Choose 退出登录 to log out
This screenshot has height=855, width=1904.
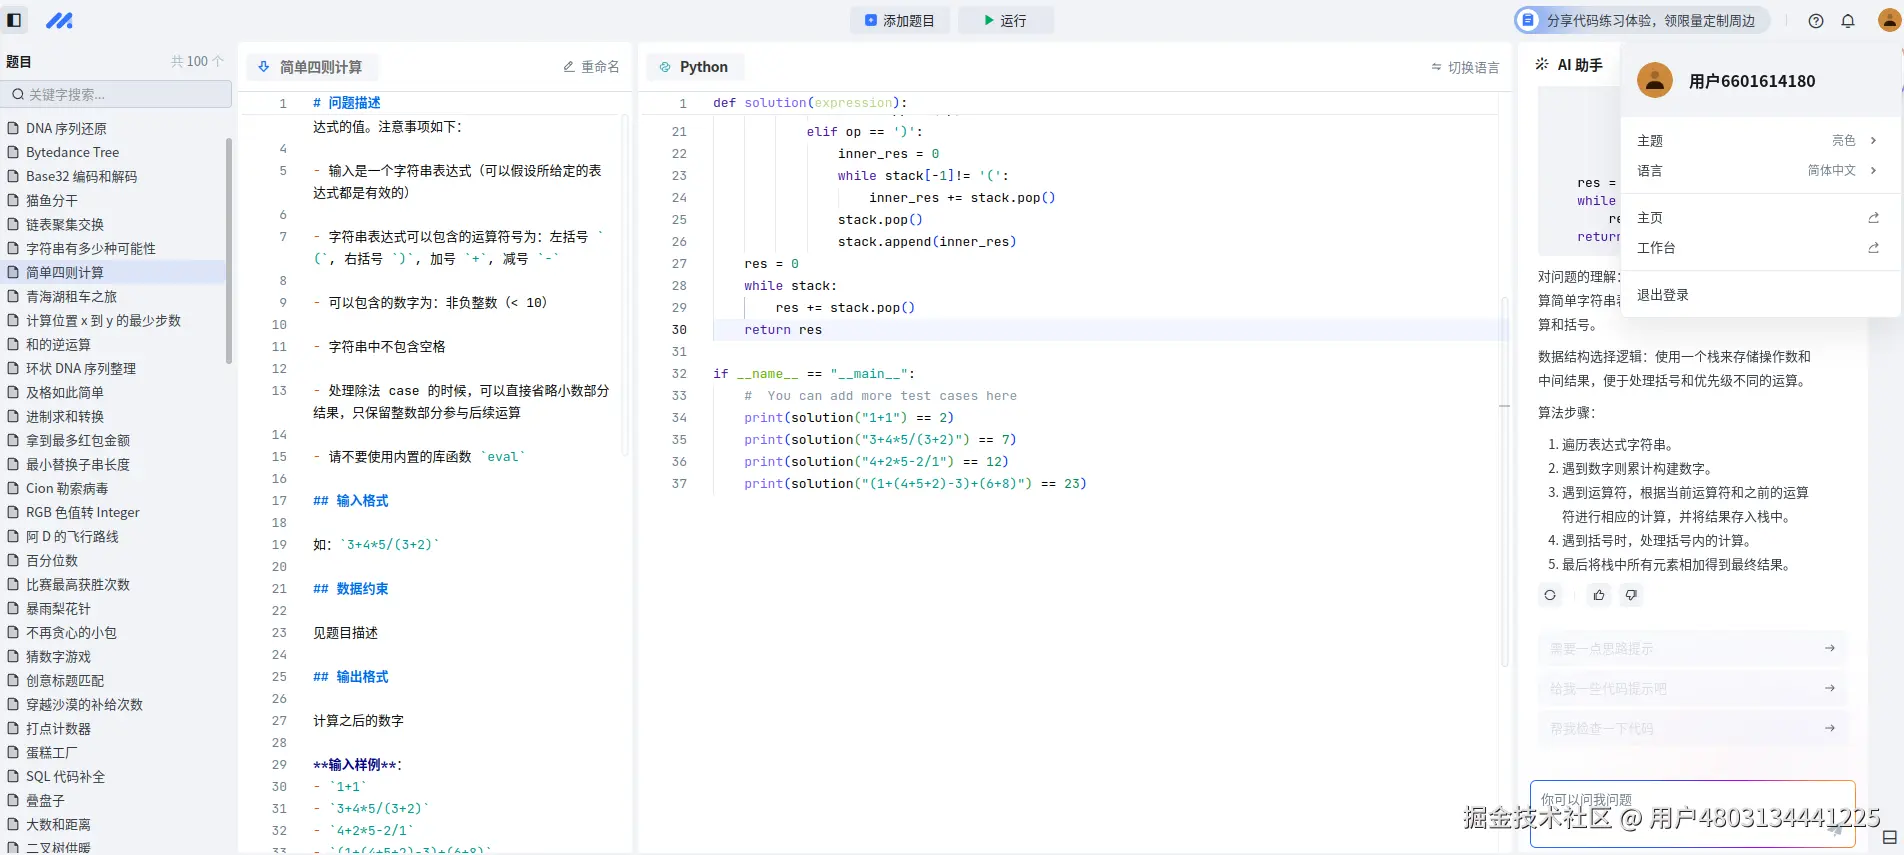click(1759, 295)
